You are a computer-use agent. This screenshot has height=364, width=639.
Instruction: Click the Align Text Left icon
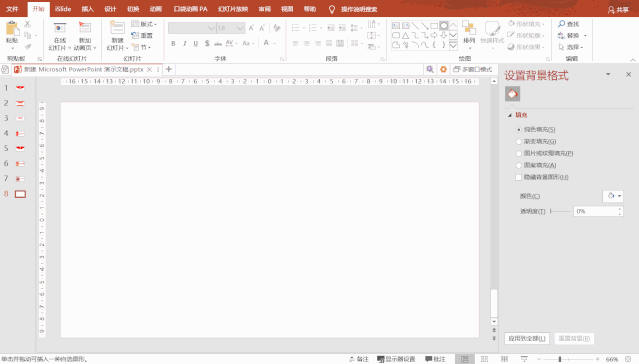295,43
